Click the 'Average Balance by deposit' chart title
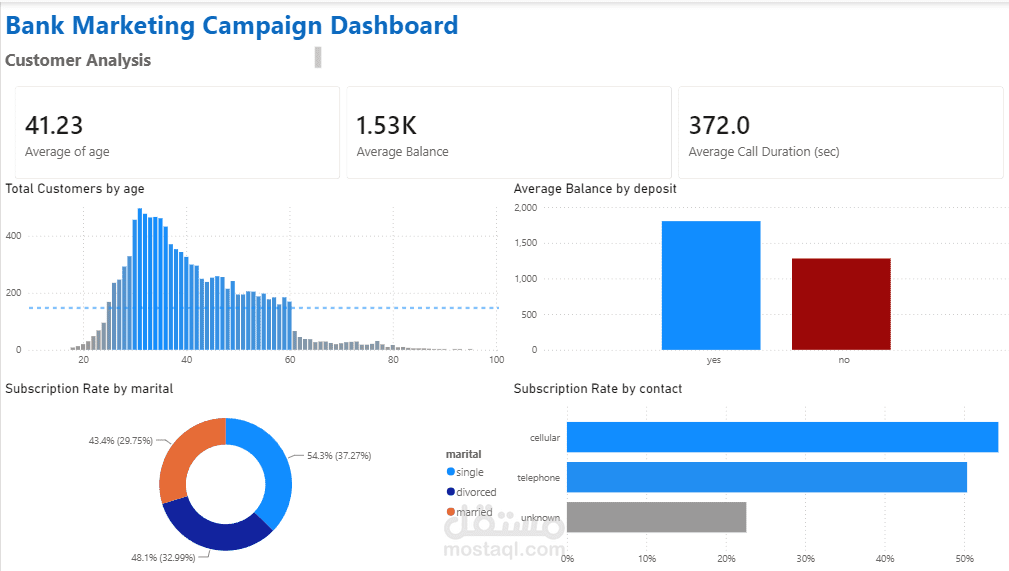 point(595,189)
